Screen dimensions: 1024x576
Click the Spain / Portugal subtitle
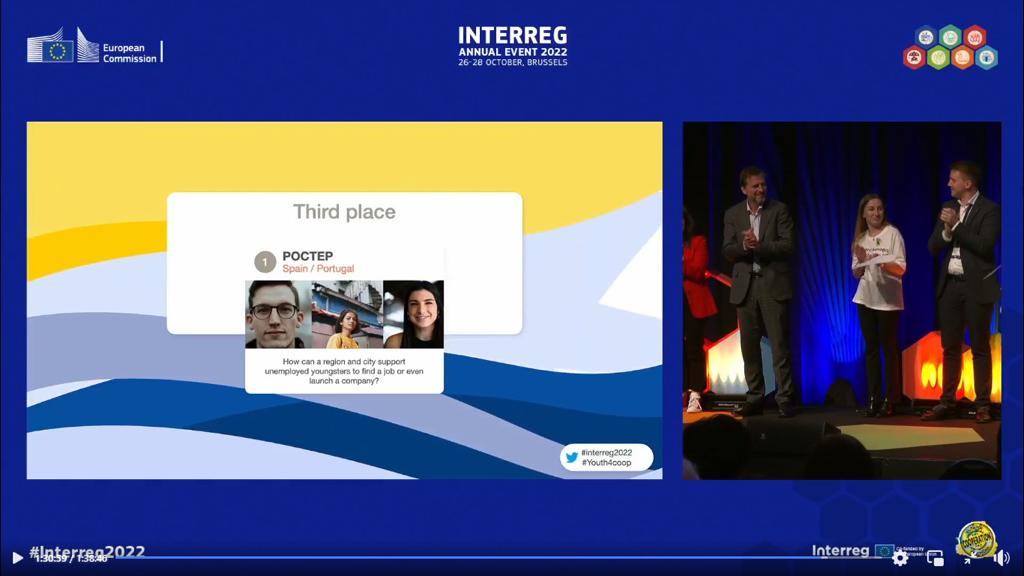point(318,269)
